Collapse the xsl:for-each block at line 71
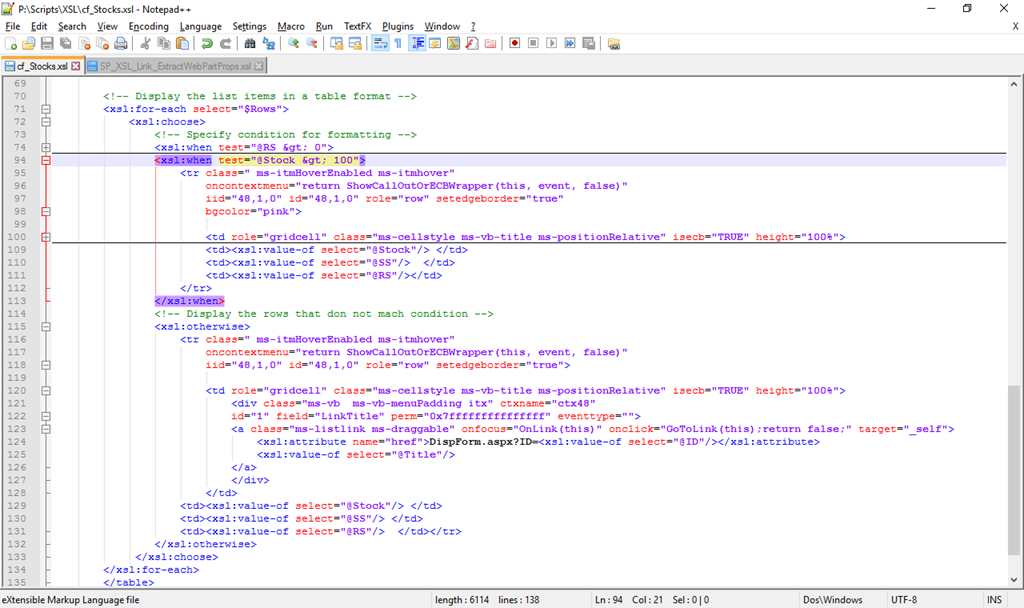Screen dimensions: 1024x608 (45, 109)
